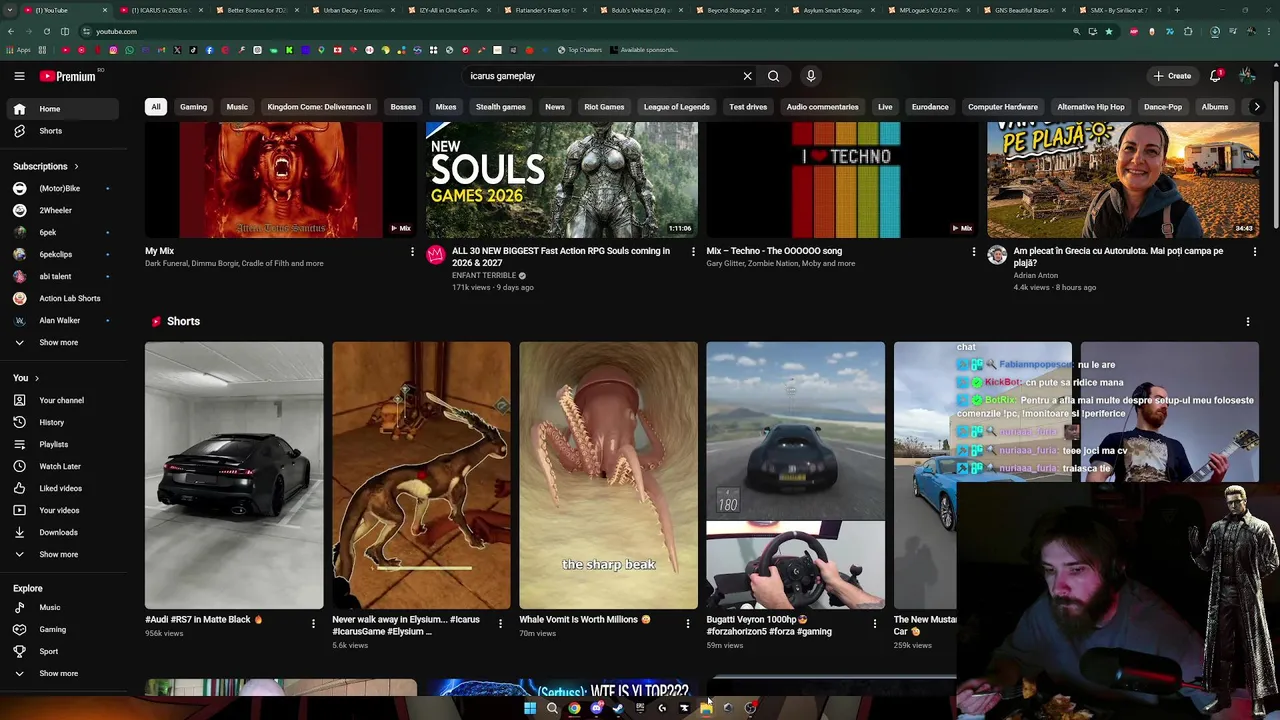Select the All filter chip
The height and width of the screenshot is (720, 1280).
coord(156,107)
